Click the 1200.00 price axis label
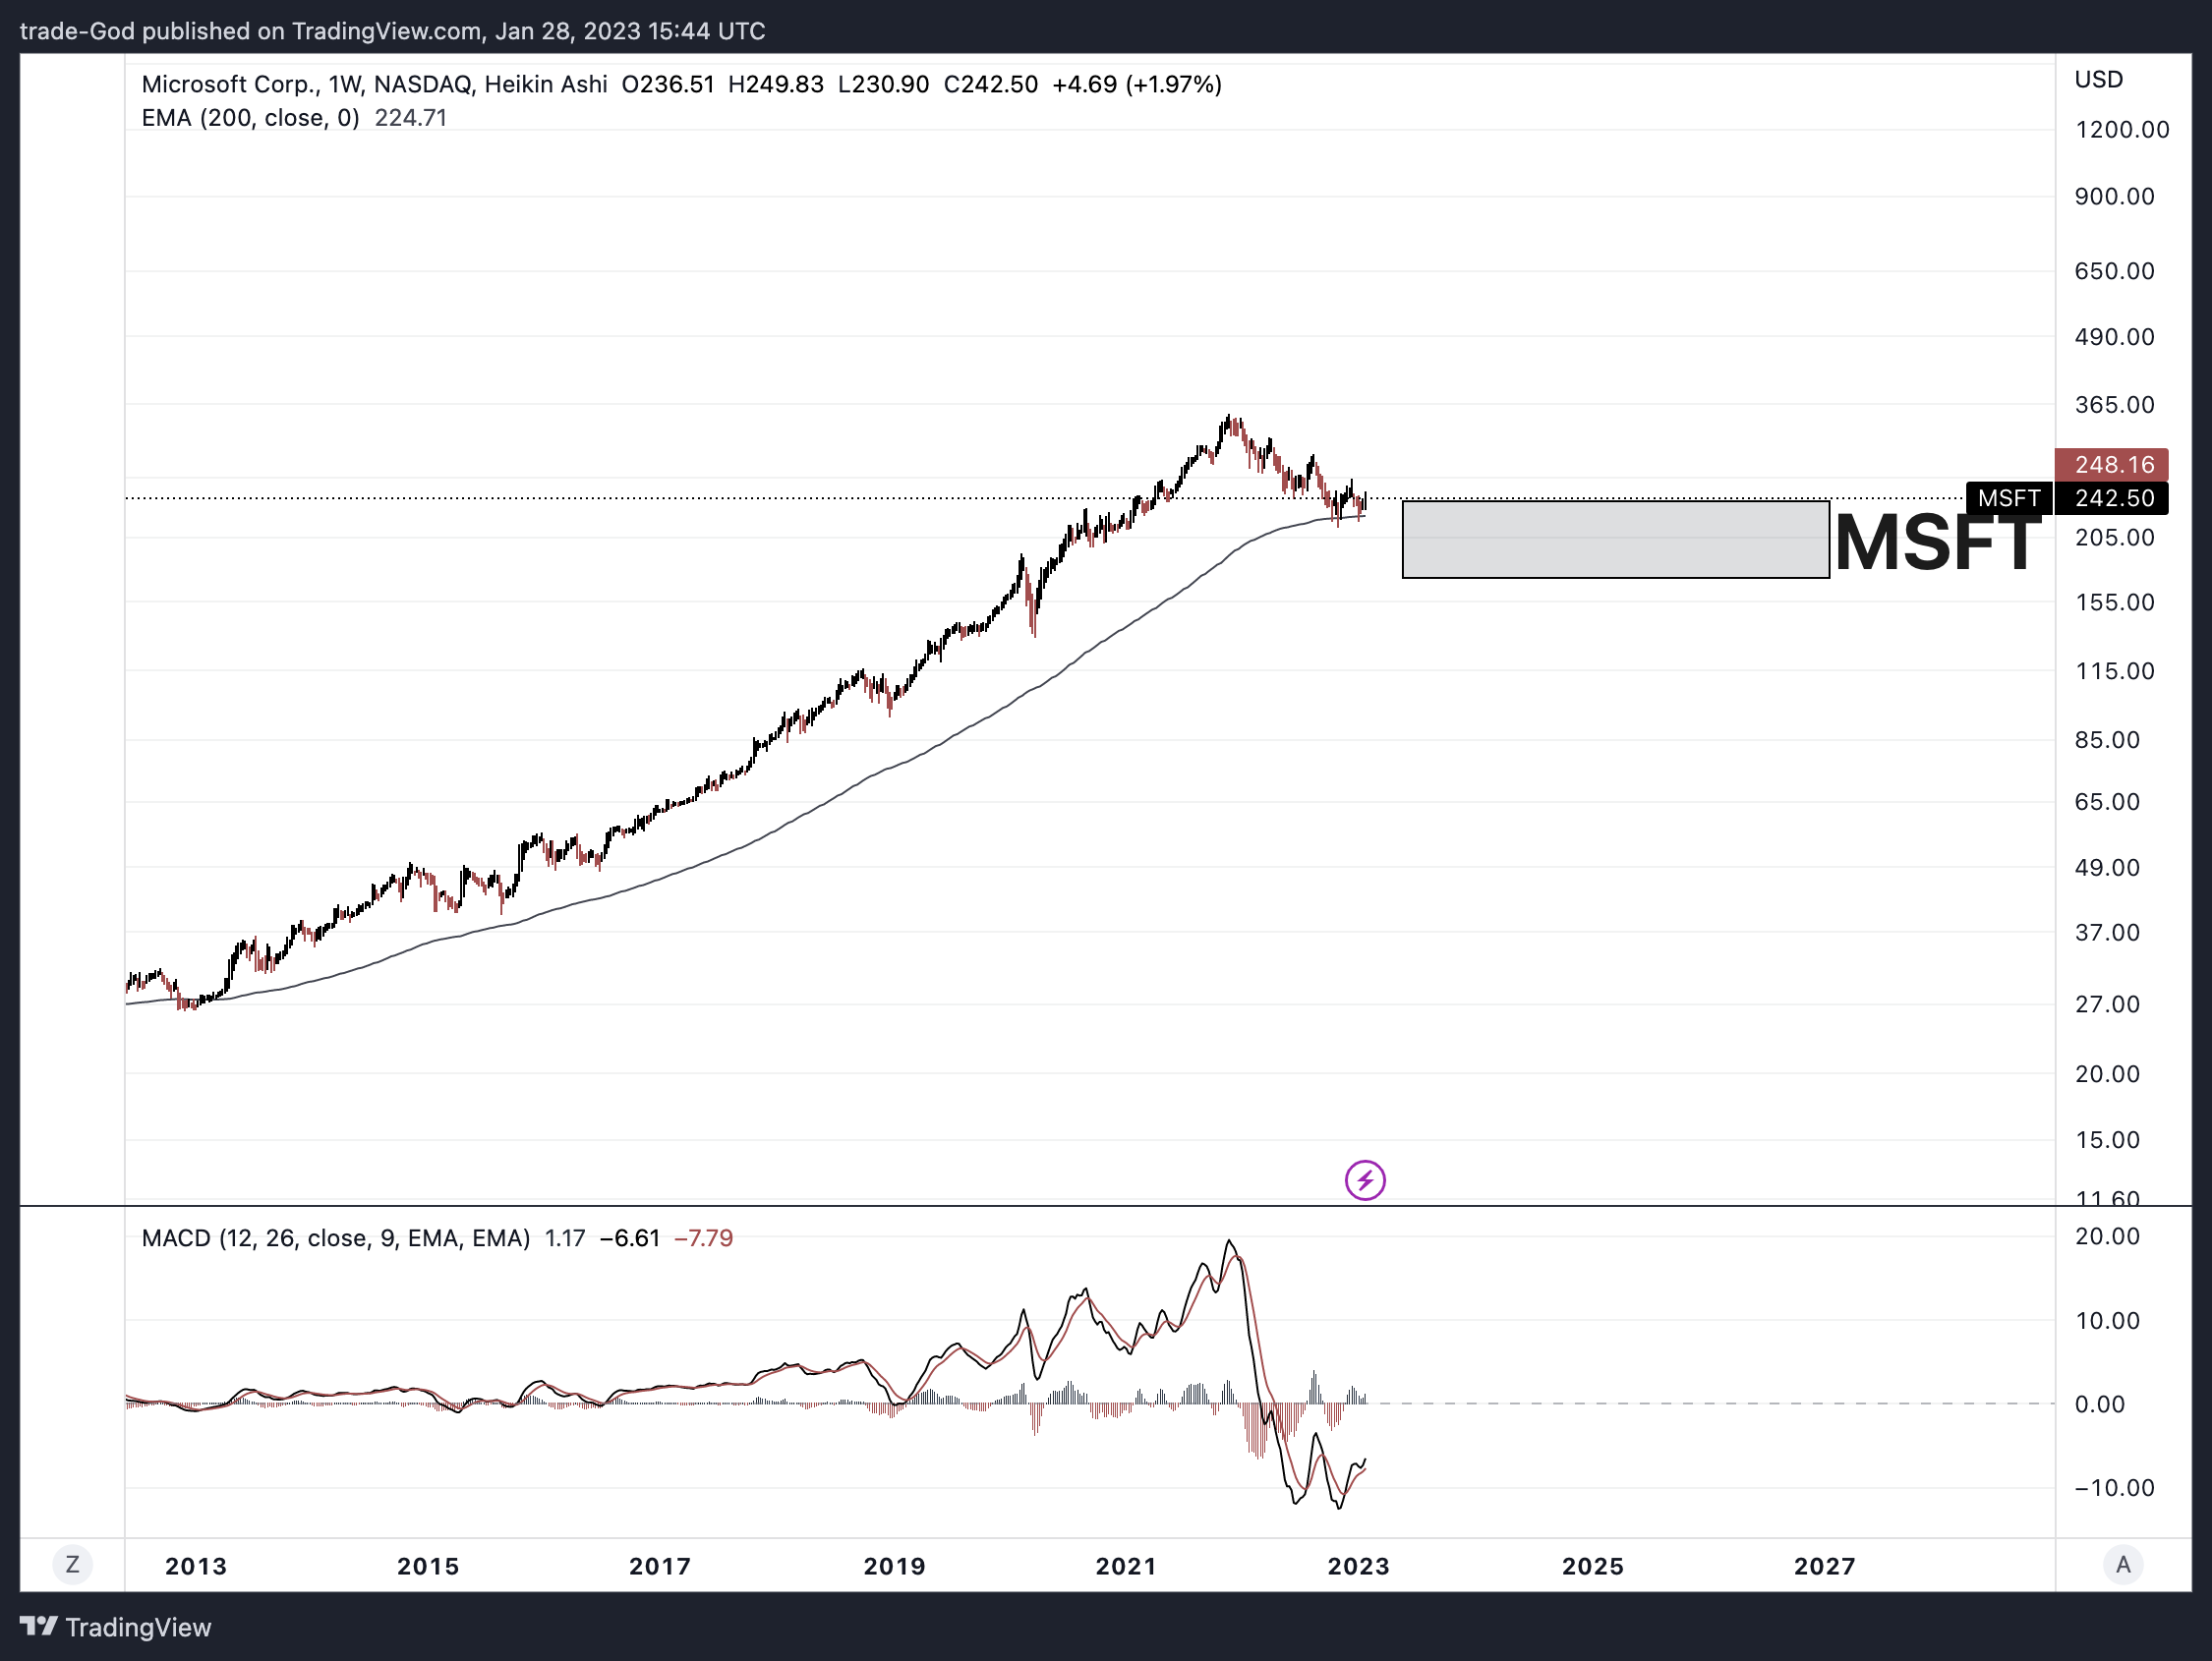 click(2122, 129)
